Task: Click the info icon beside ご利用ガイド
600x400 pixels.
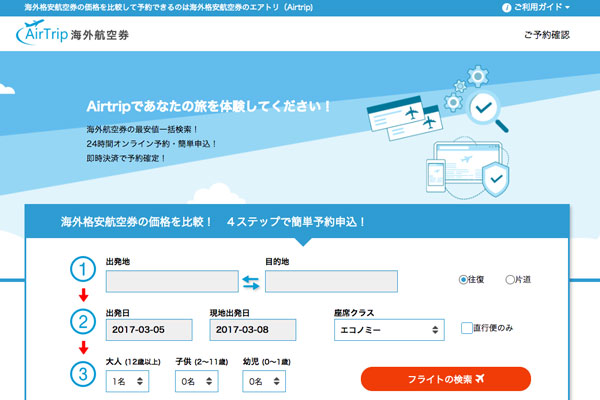Action: click(506, 8)
